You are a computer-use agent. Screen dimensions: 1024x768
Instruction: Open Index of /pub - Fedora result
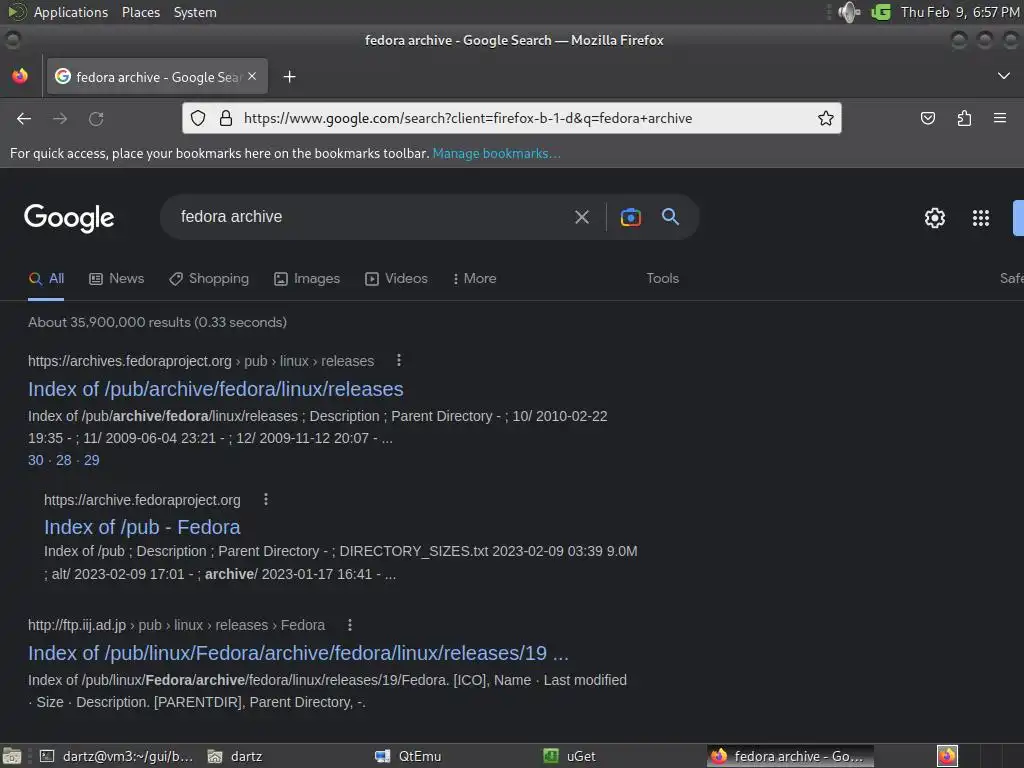pyautogui.click(x=142, y=527)
